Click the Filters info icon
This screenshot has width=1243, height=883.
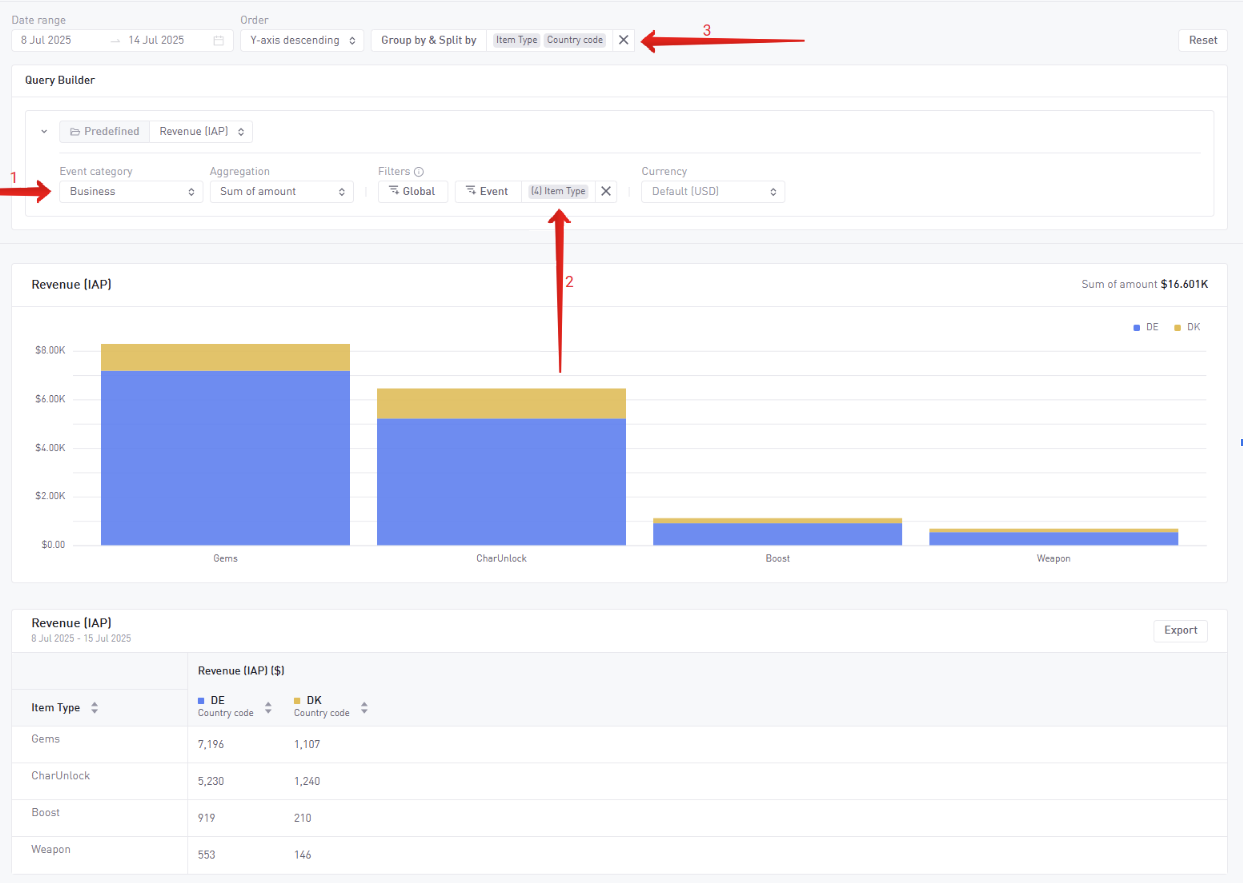point(419,172)
